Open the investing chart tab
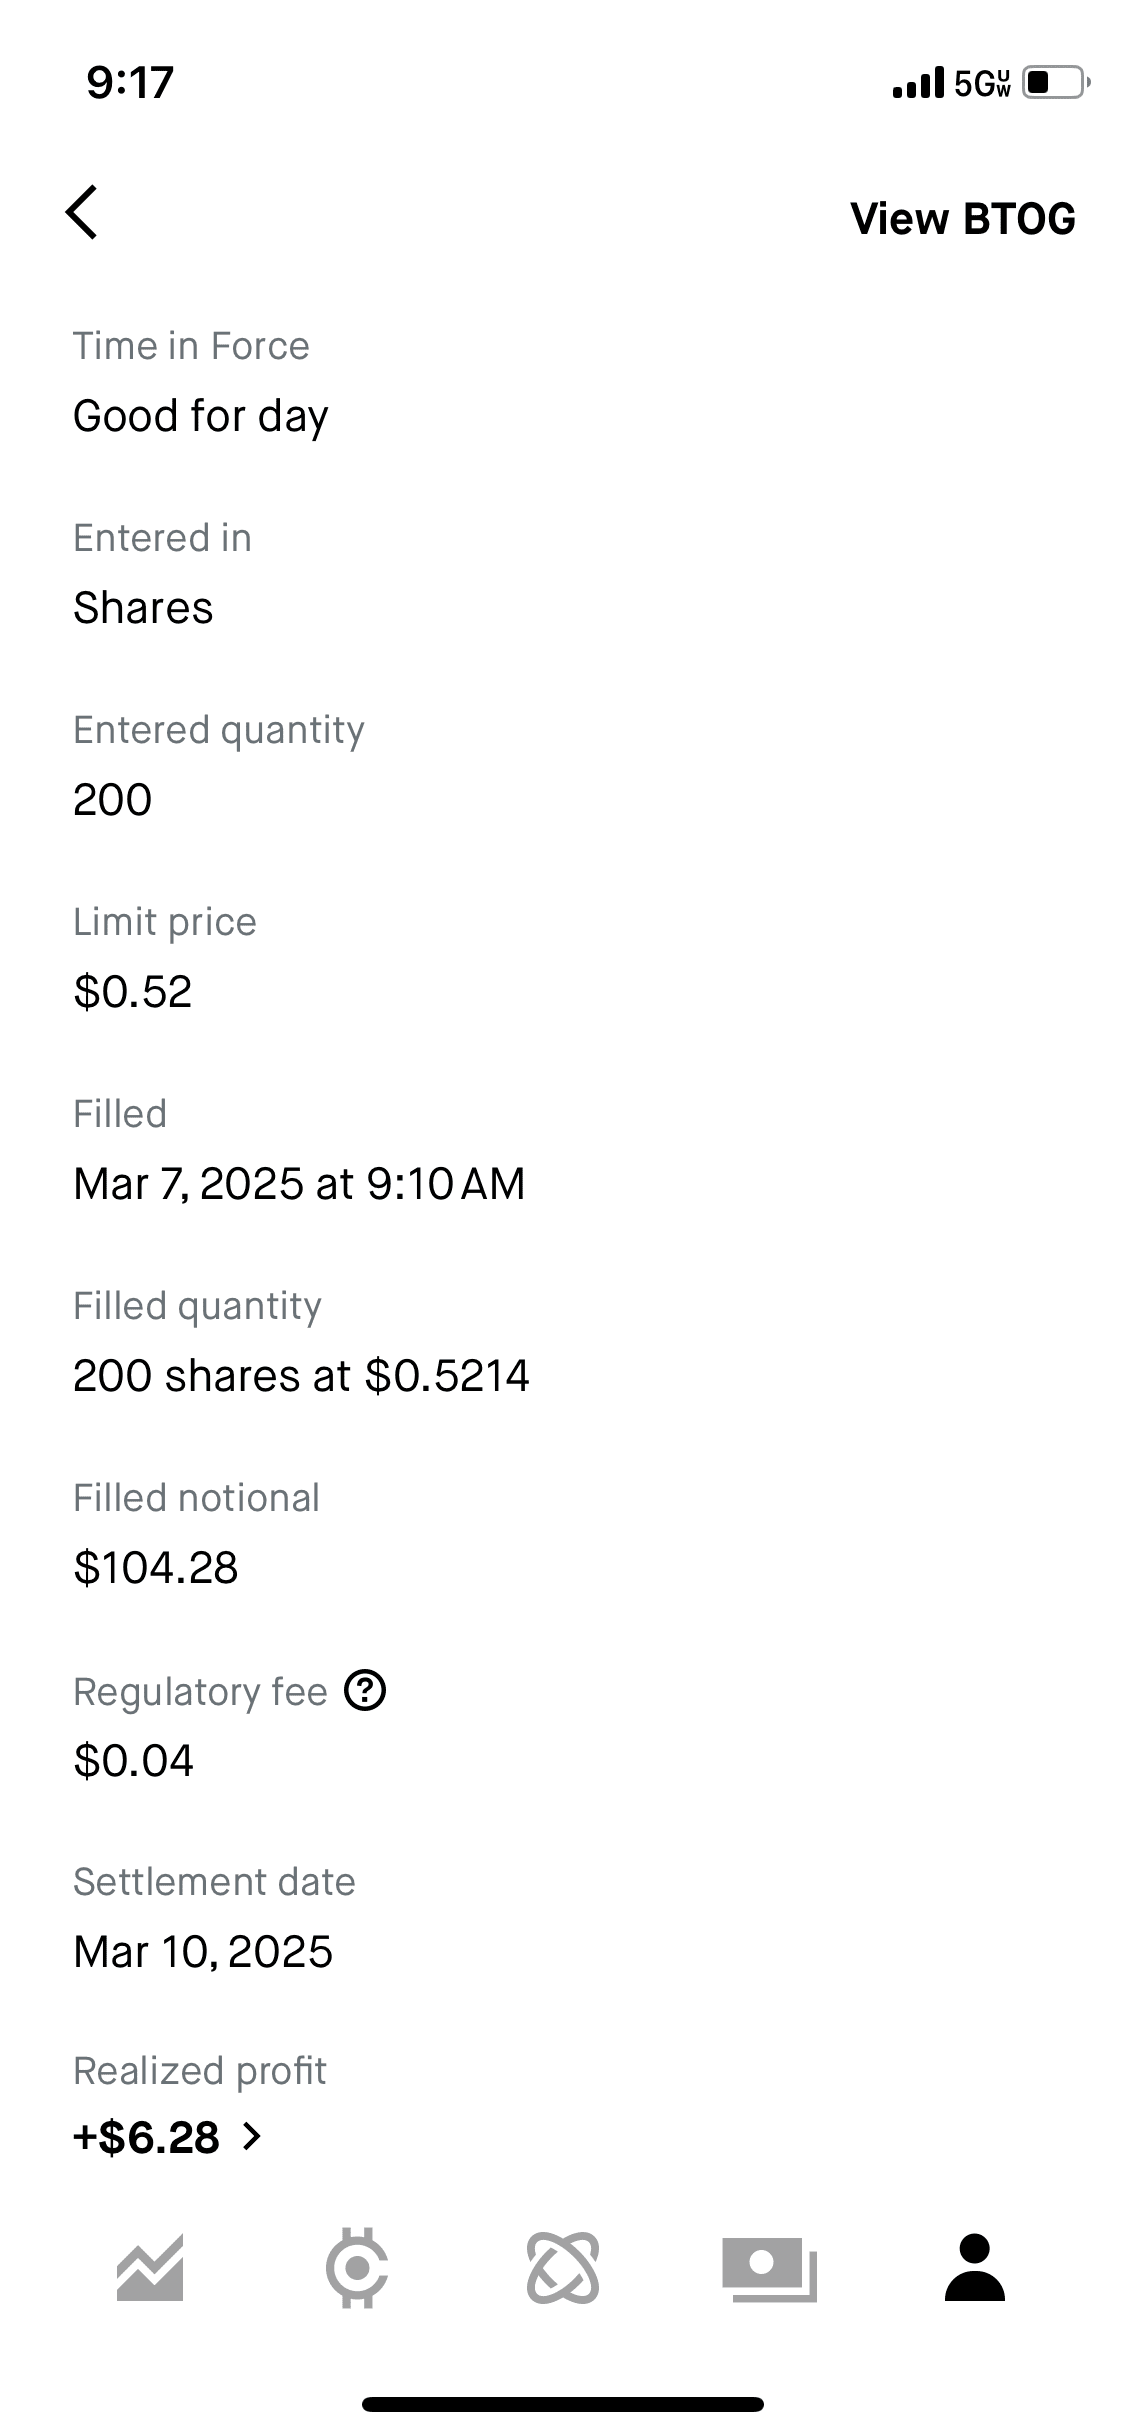The image size is (1125, 2436). tap(150, 2267)
